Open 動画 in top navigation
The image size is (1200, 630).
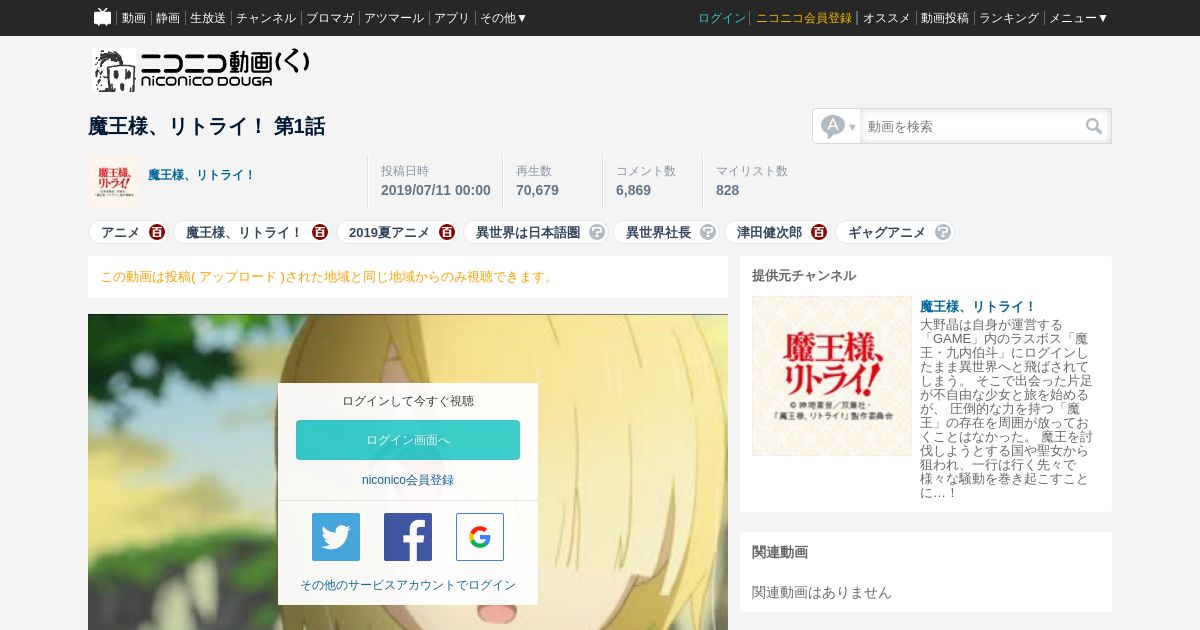[x=134, y=18]
